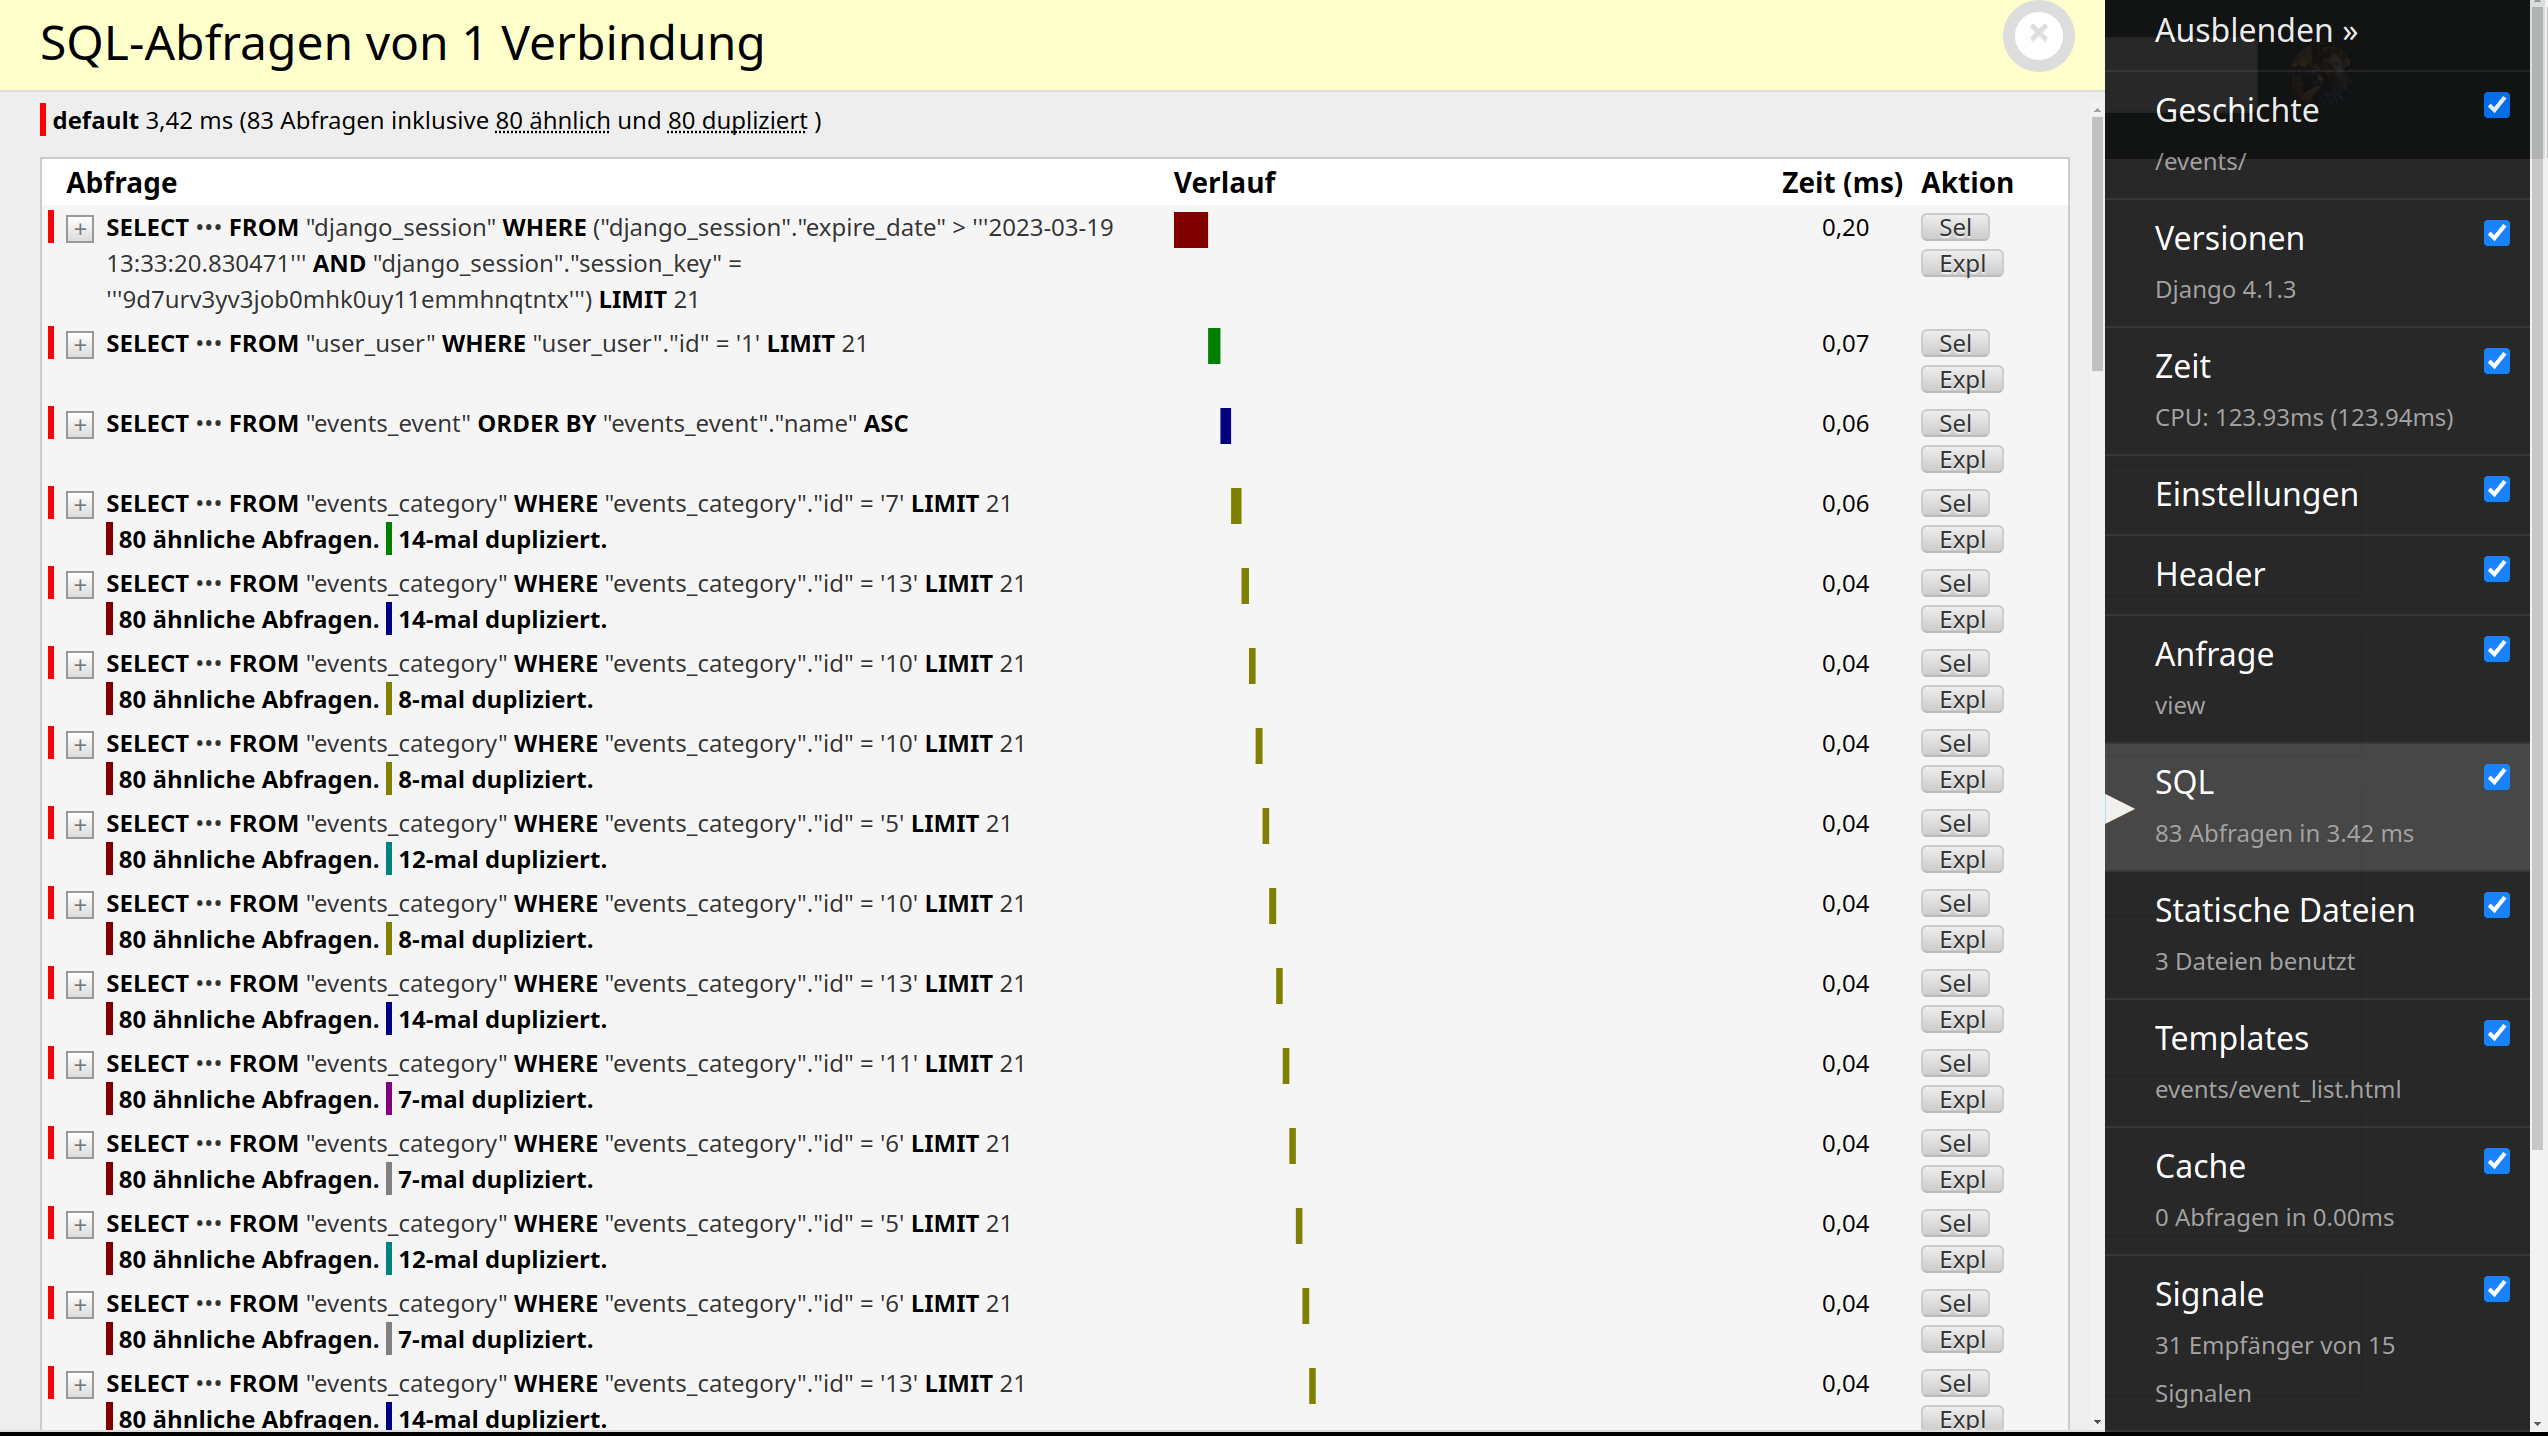Disable the Templates panel checkbox
Screen dimensions: 2548x1436
(2497, 1033)
